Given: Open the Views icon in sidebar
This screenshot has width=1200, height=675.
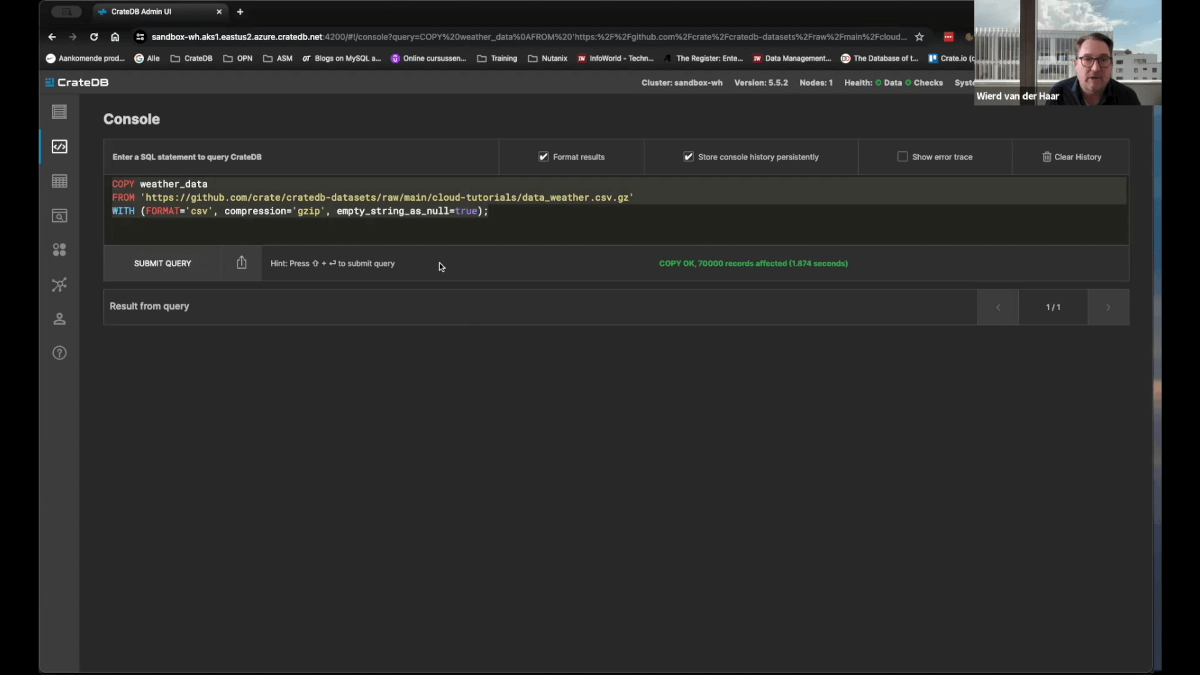Looking at the screenshot, I should [x=59, y=215].
